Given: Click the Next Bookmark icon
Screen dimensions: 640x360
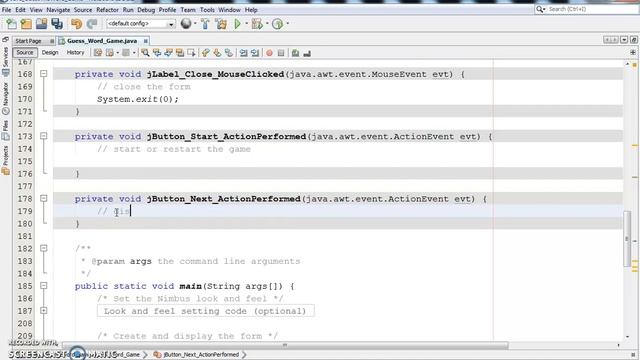Looking at the screenshot, I should pos(217,53).
